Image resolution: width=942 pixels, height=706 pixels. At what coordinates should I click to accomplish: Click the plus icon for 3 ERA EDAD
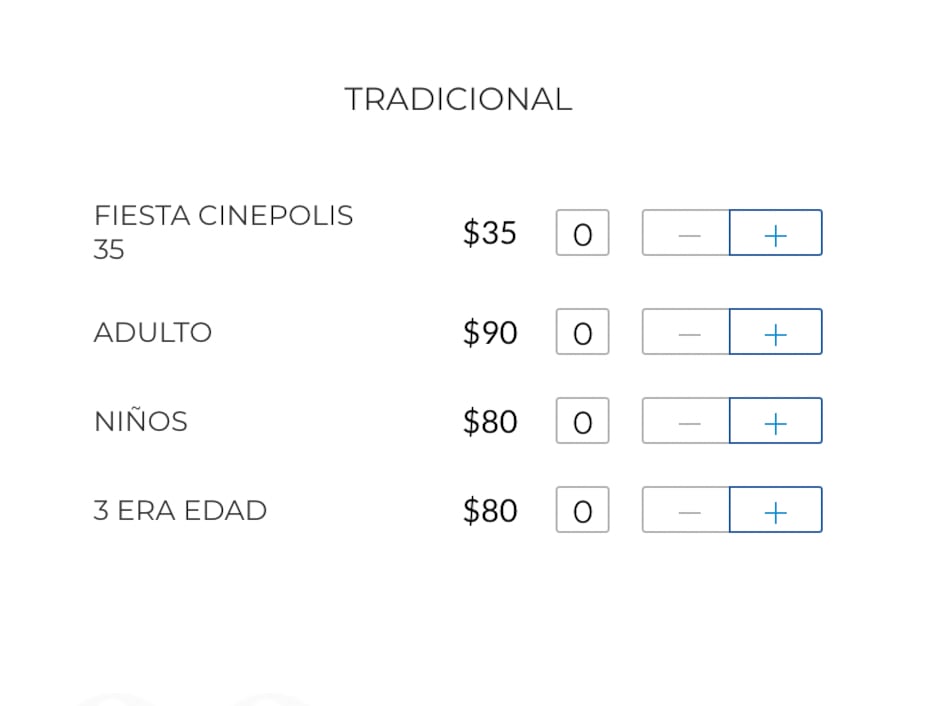pyautogui.click(x=776, y=510)
